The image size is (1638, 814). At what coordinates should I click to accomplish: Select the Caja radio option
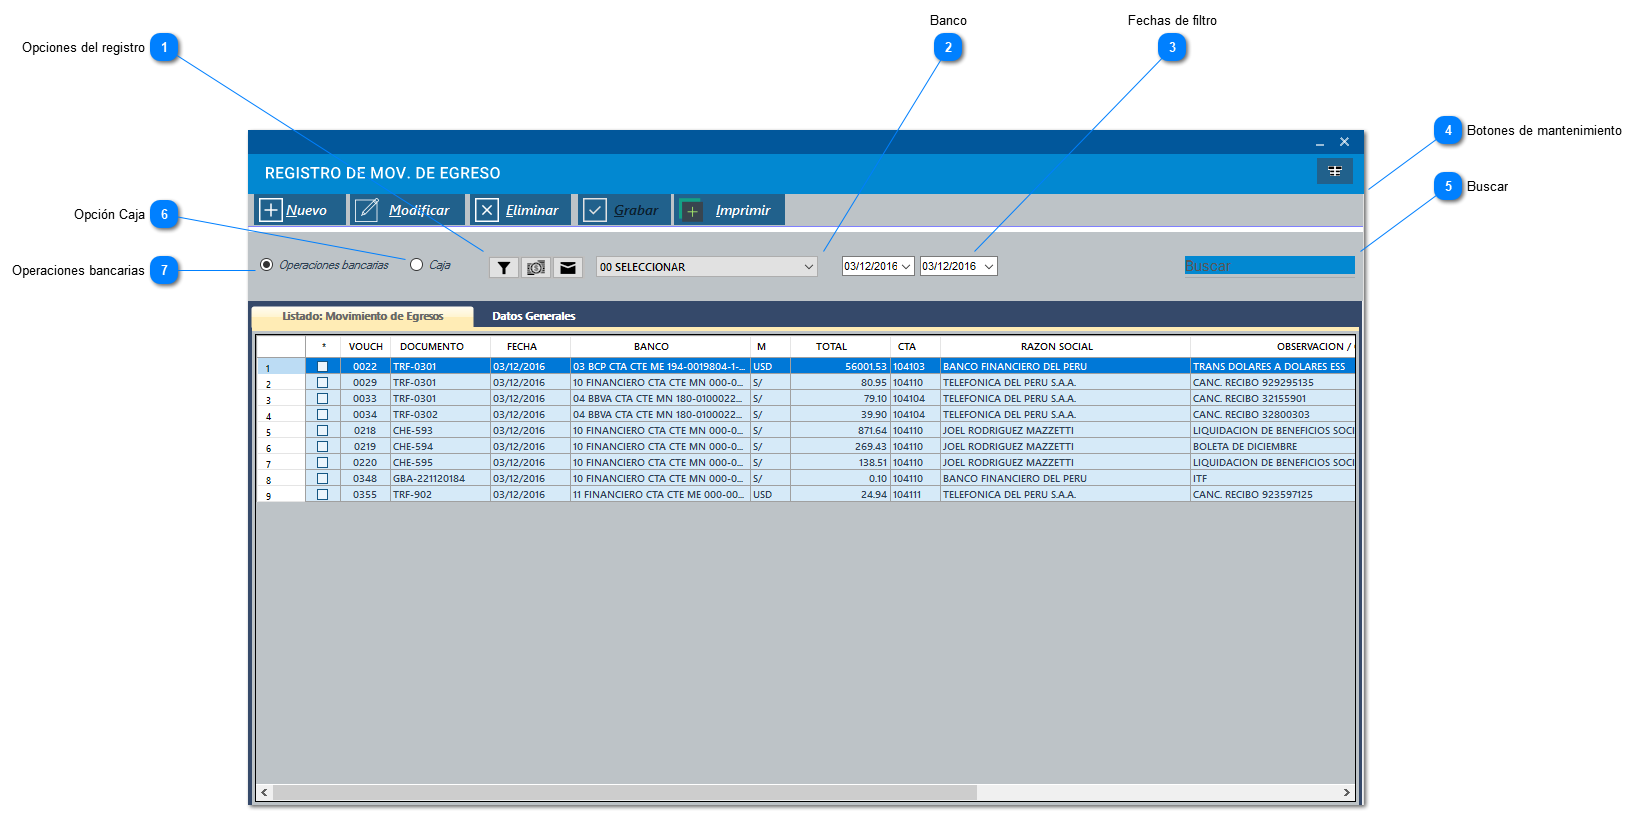417,265
